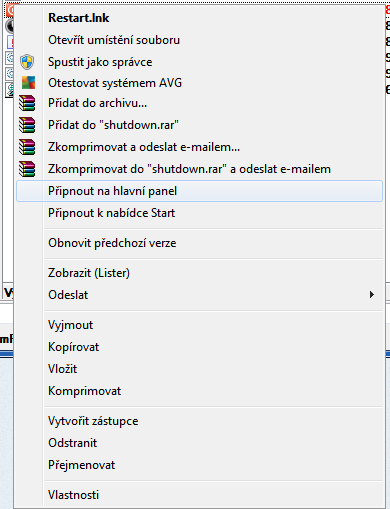This screenshot has width=390, height=509.
Task: Click the shield icon for Spustit jako správce
Action: tap(27, 62)
